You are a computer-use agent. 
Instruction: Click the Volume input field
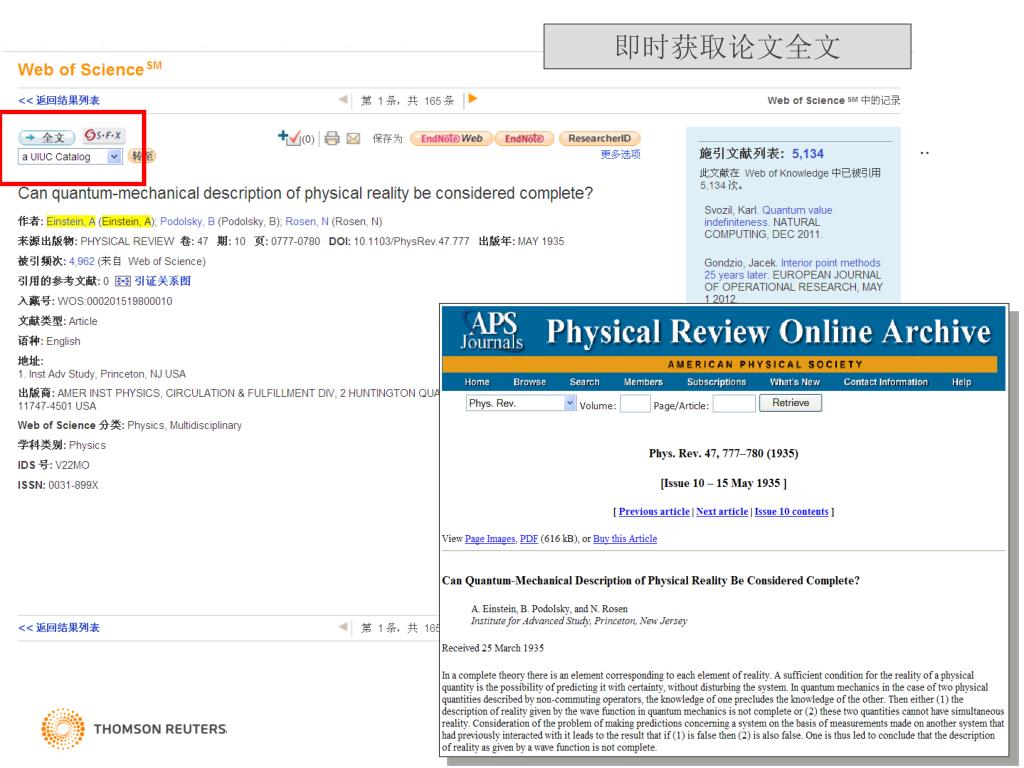point(635,404)
